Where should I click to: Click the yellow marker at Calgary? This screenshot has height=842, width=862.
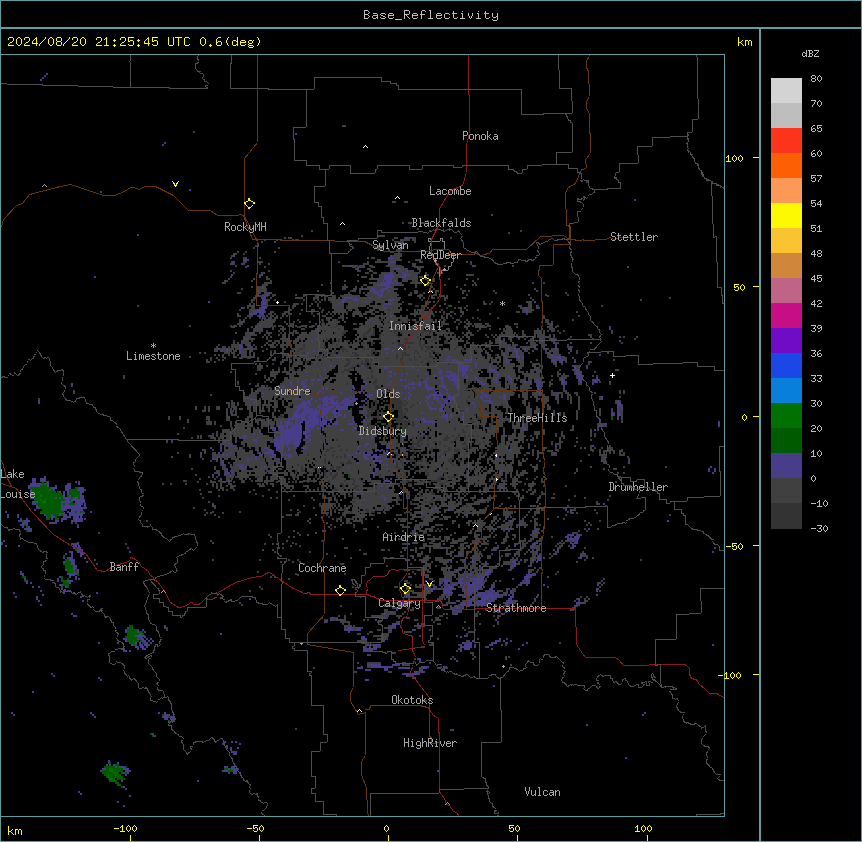pos(405,589)
